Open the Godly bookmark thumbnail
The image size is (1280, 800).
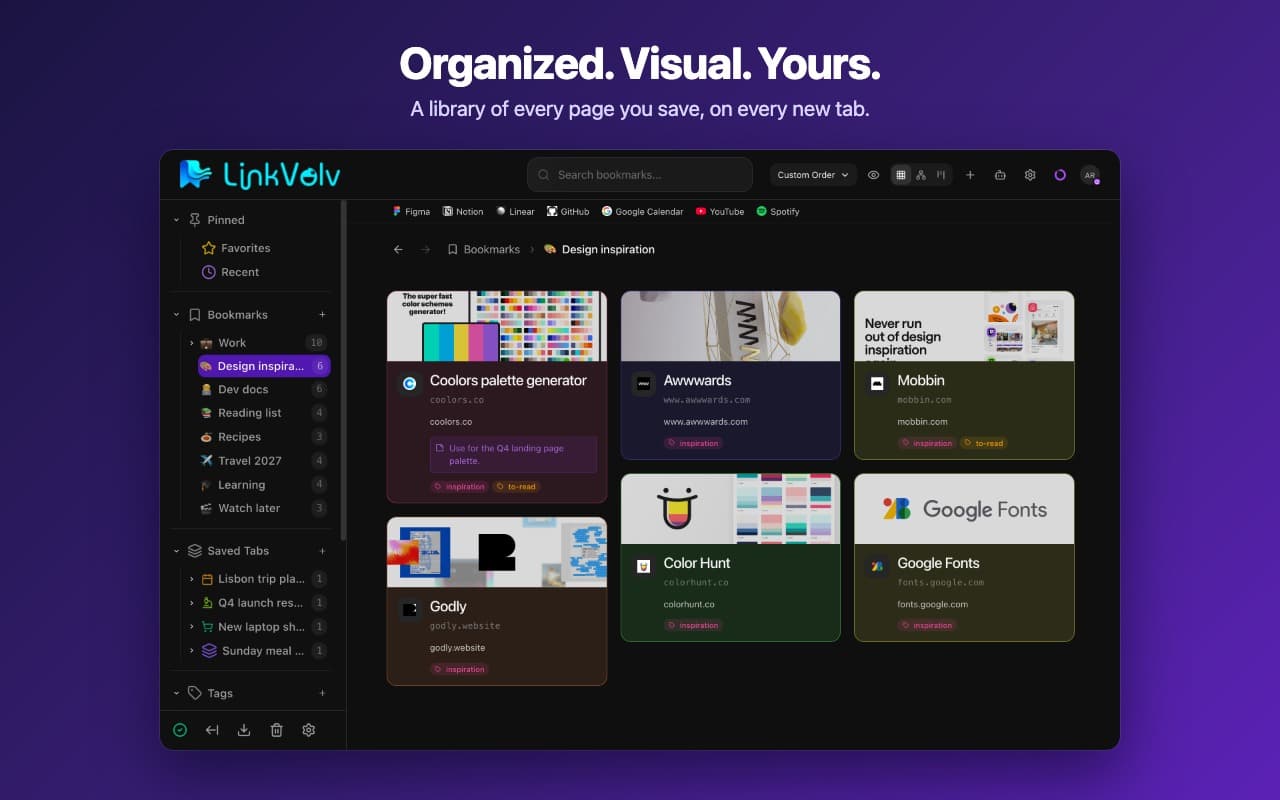[497, 552]
